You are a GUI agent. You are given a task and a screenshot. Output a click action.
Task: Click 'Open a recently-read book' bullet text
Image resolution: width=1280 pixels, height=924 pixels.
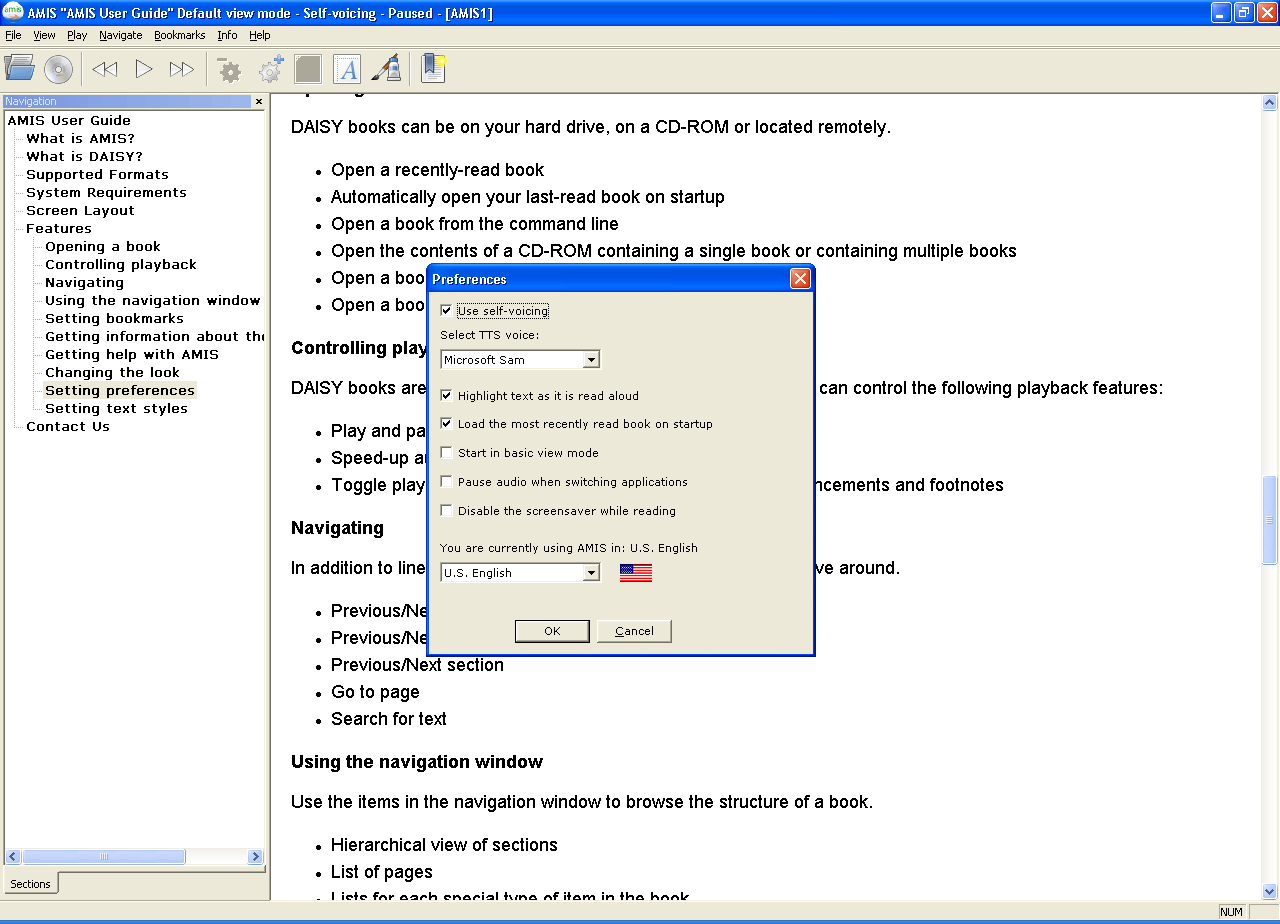[438, 170]
